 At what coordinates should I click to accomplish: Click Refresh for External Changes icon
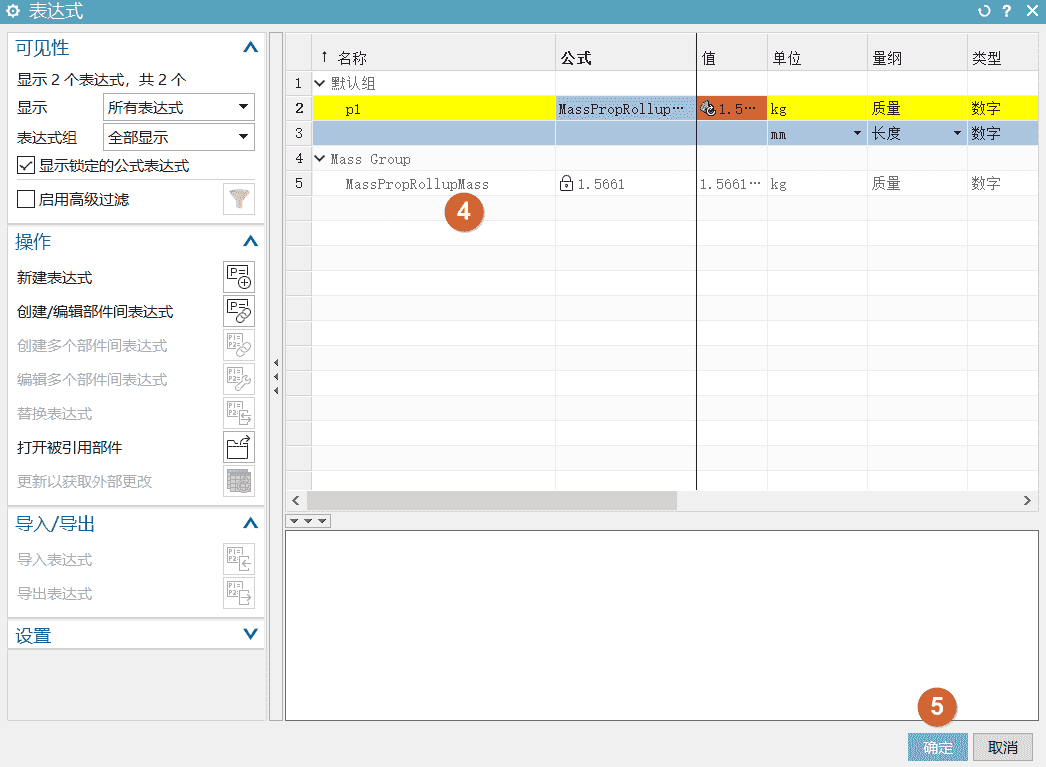click(239, 482)
